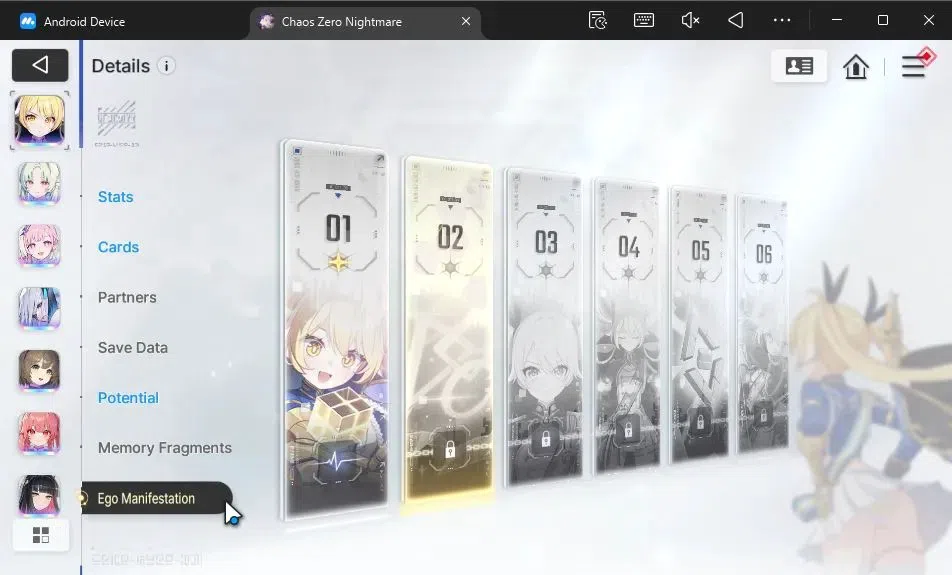Click the lock icon on panel 04
This screenshot has height=575, width=952.
(x=628, y=430)
